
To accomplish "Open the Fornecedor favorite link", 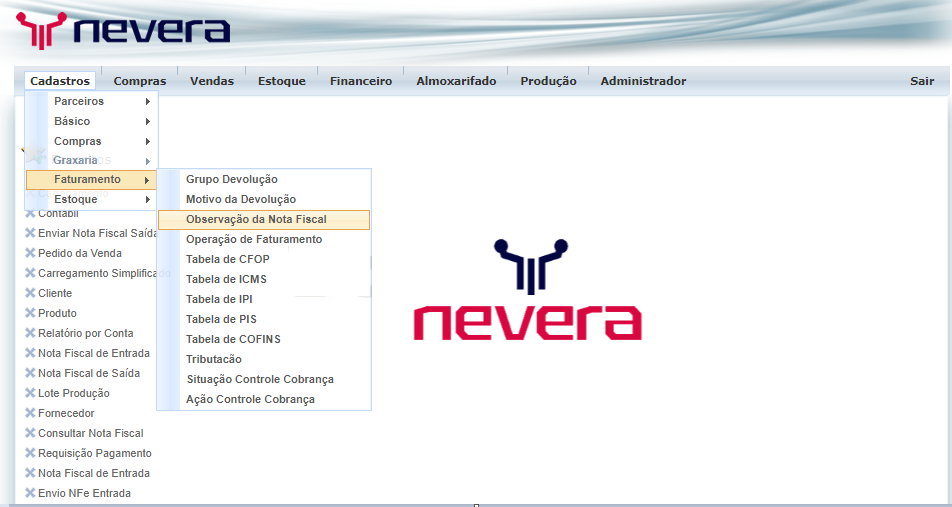I will pos(66,413).
